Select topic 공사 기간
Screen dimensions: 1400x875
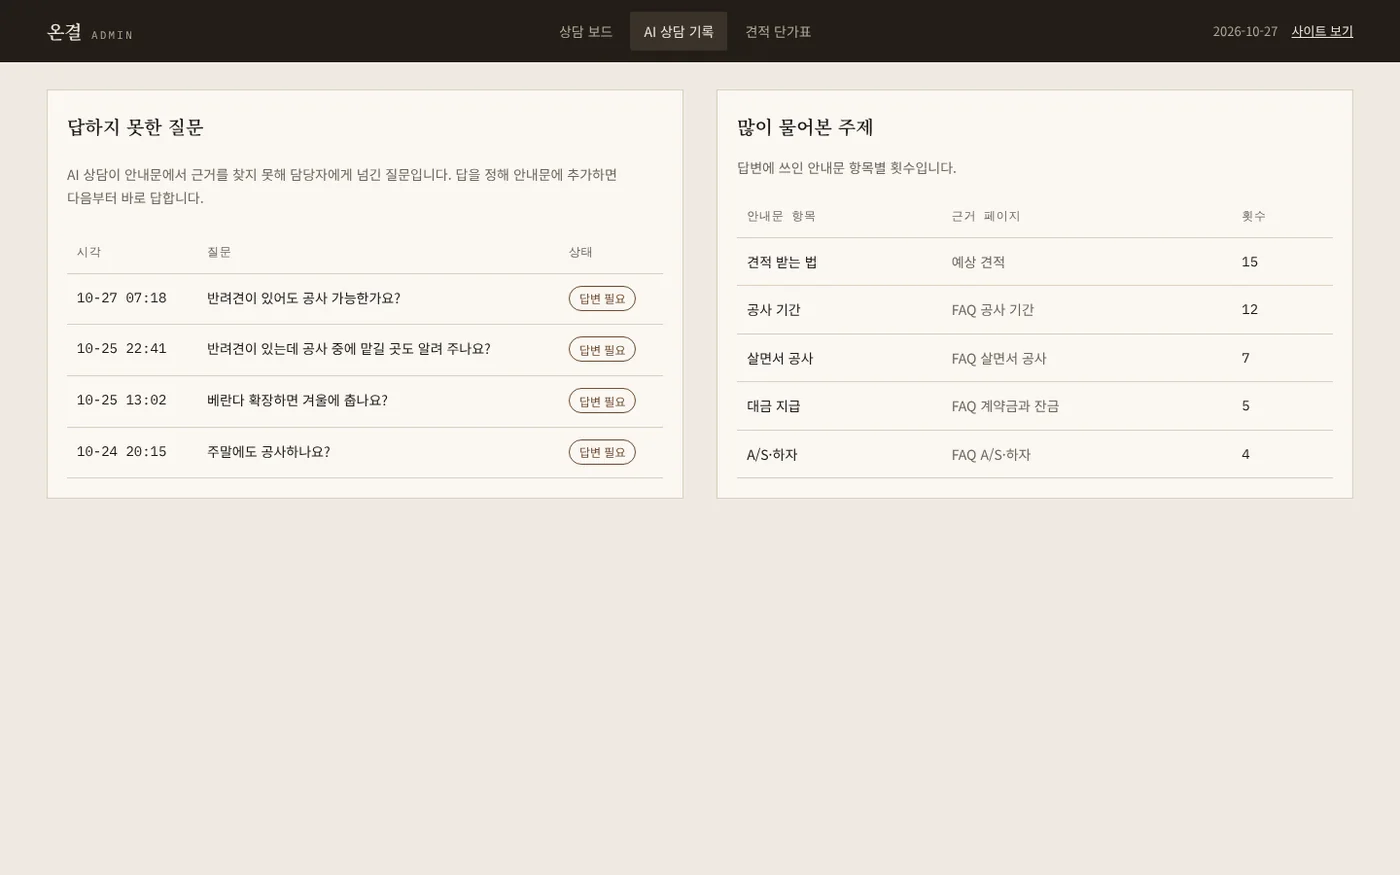click(774, 310)
